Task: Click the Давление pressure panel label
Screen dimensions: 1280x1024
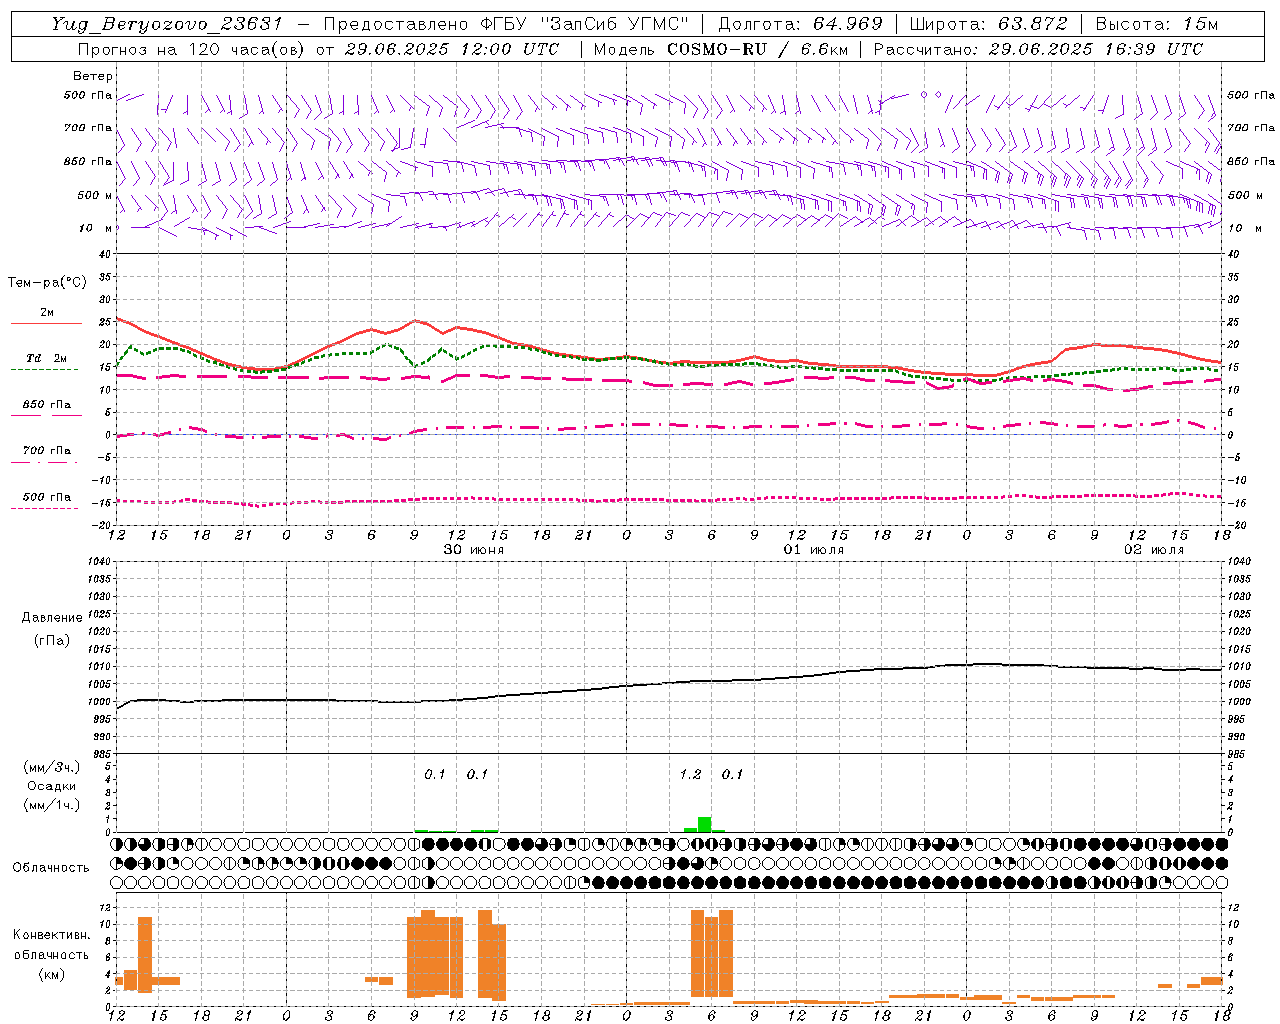Action: point(52,618)
